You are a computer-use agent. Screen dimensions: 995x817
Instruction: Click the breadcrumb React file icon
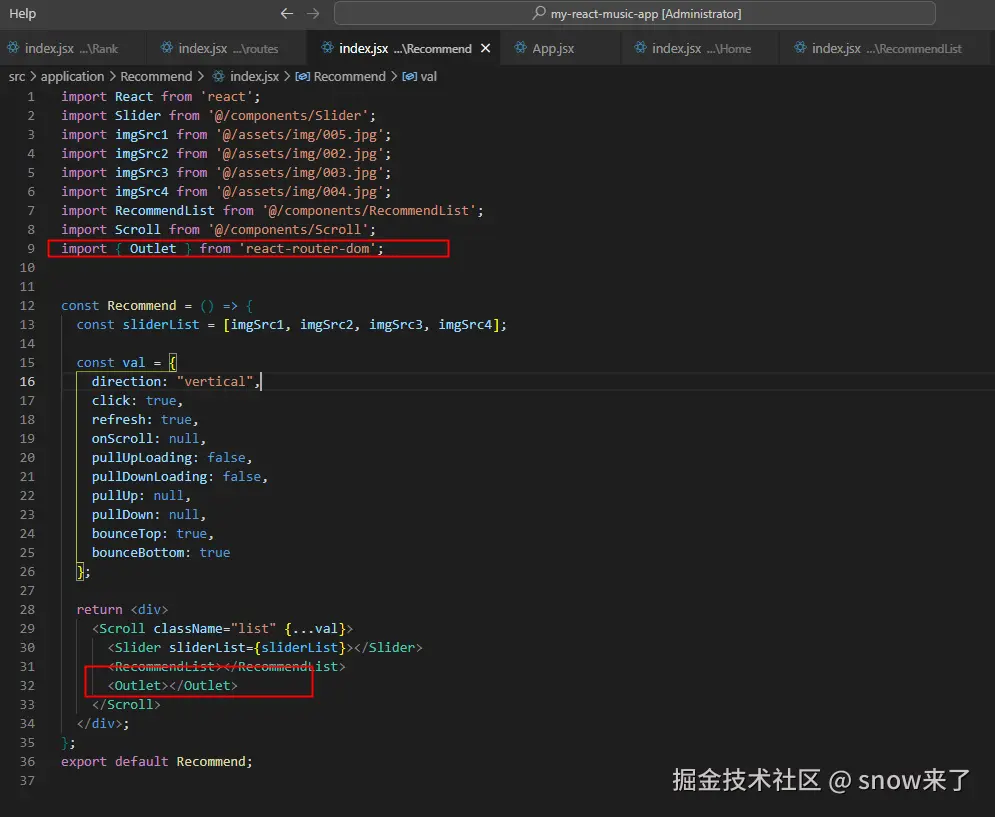(218, 76)
